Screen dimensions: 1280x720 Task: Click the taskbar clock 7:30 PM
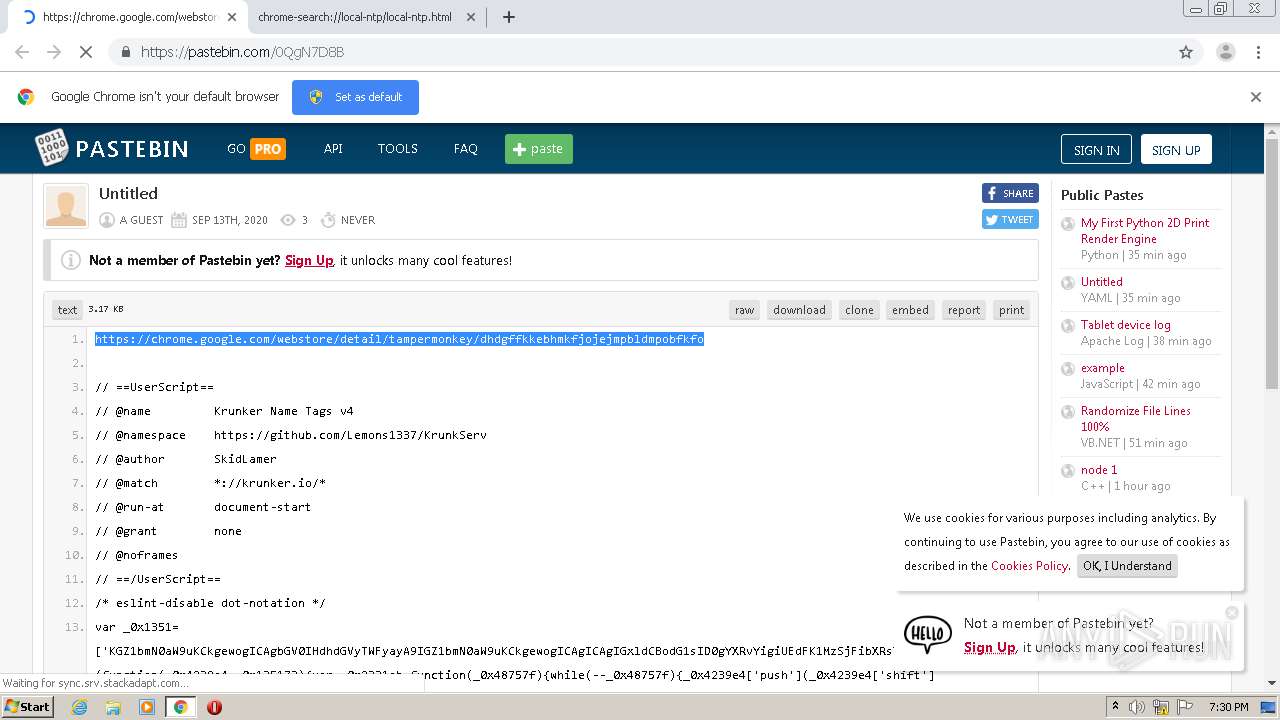coord(1228,707)
